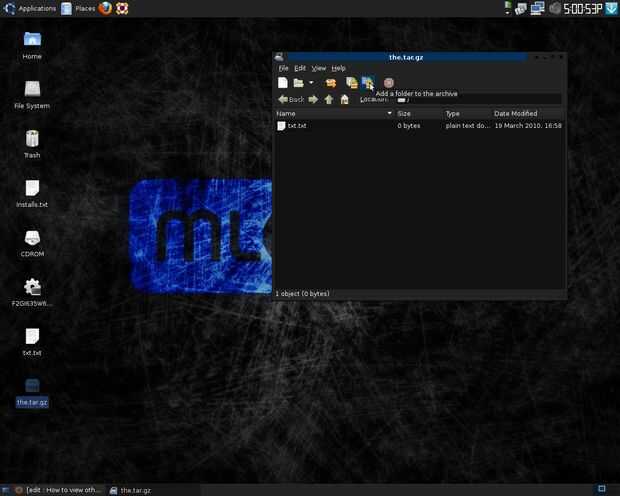
Task: Go up one level with the up arrow
Action: coord(329,99)
